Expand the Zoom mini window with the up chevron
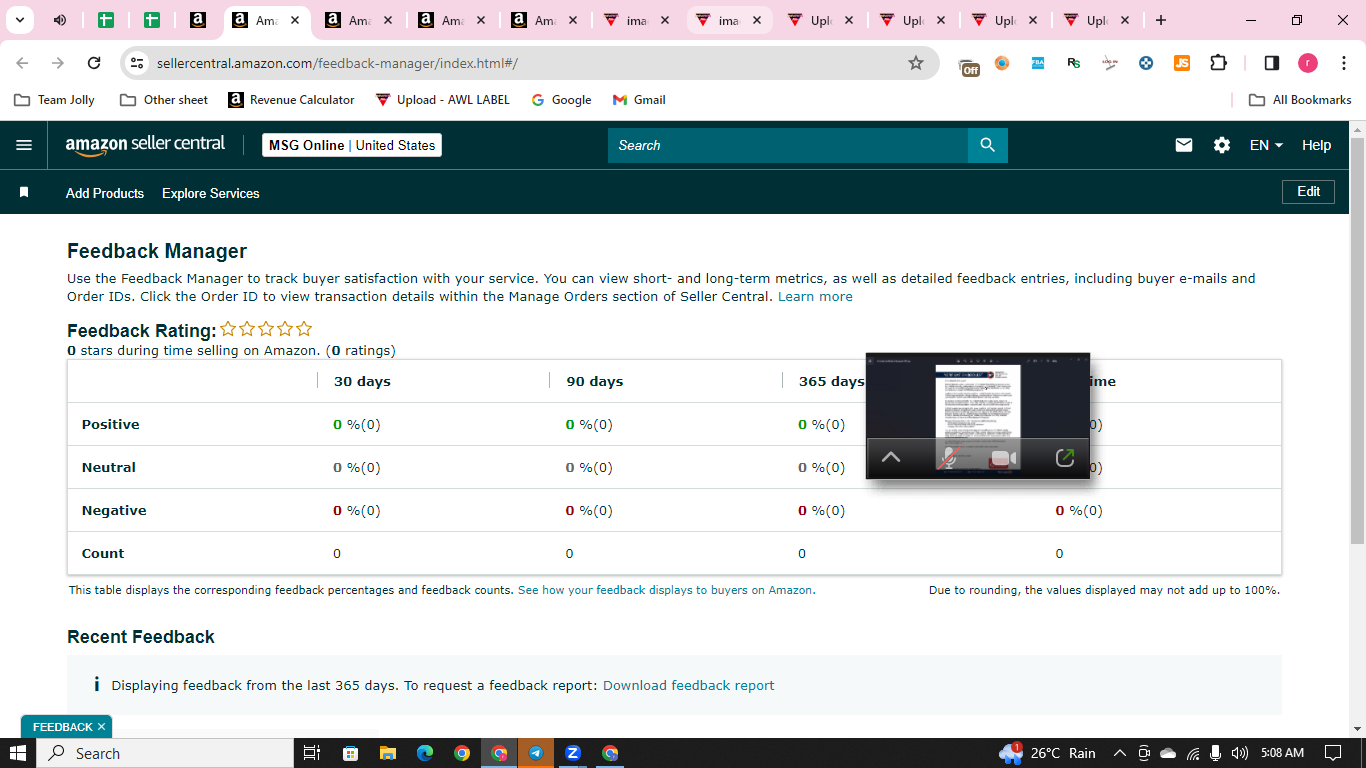Screen dimensions: 1366x768 (x=890, y=457)
